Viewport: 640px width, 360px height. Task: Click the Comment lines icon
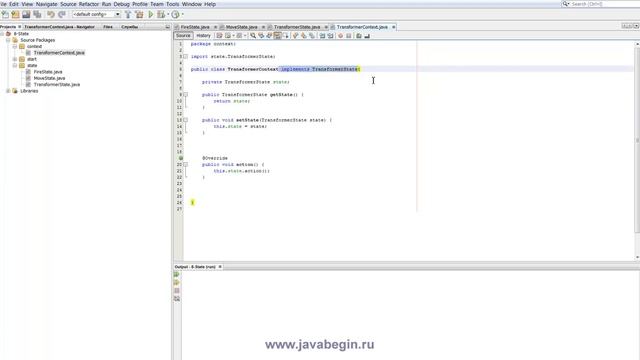pos(359,36)
